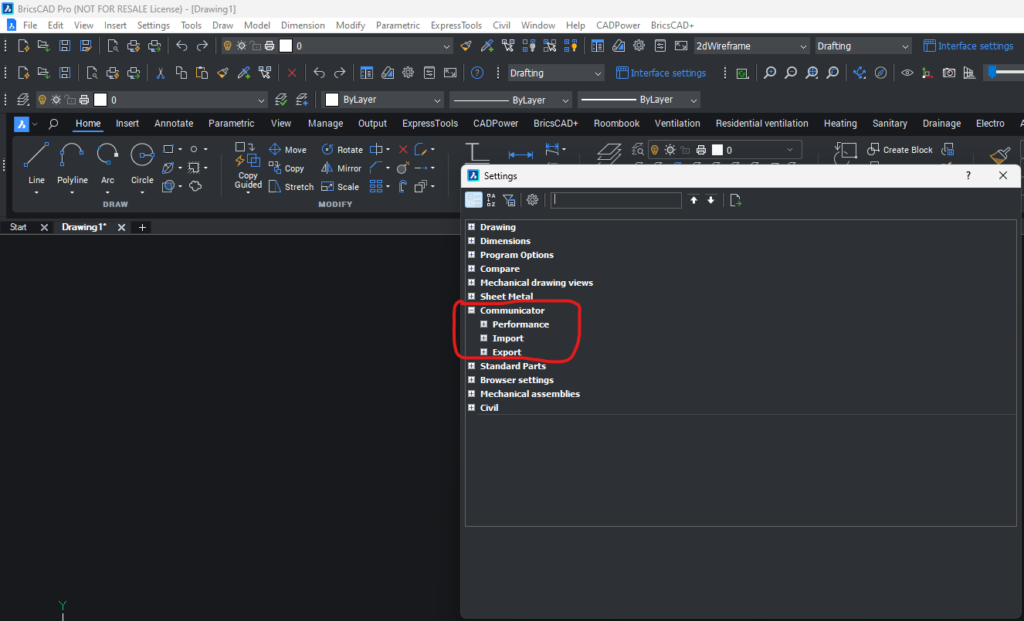The image size is (1024, 621).
Task: Expand the Program Options category
Action: coord(472,255)
